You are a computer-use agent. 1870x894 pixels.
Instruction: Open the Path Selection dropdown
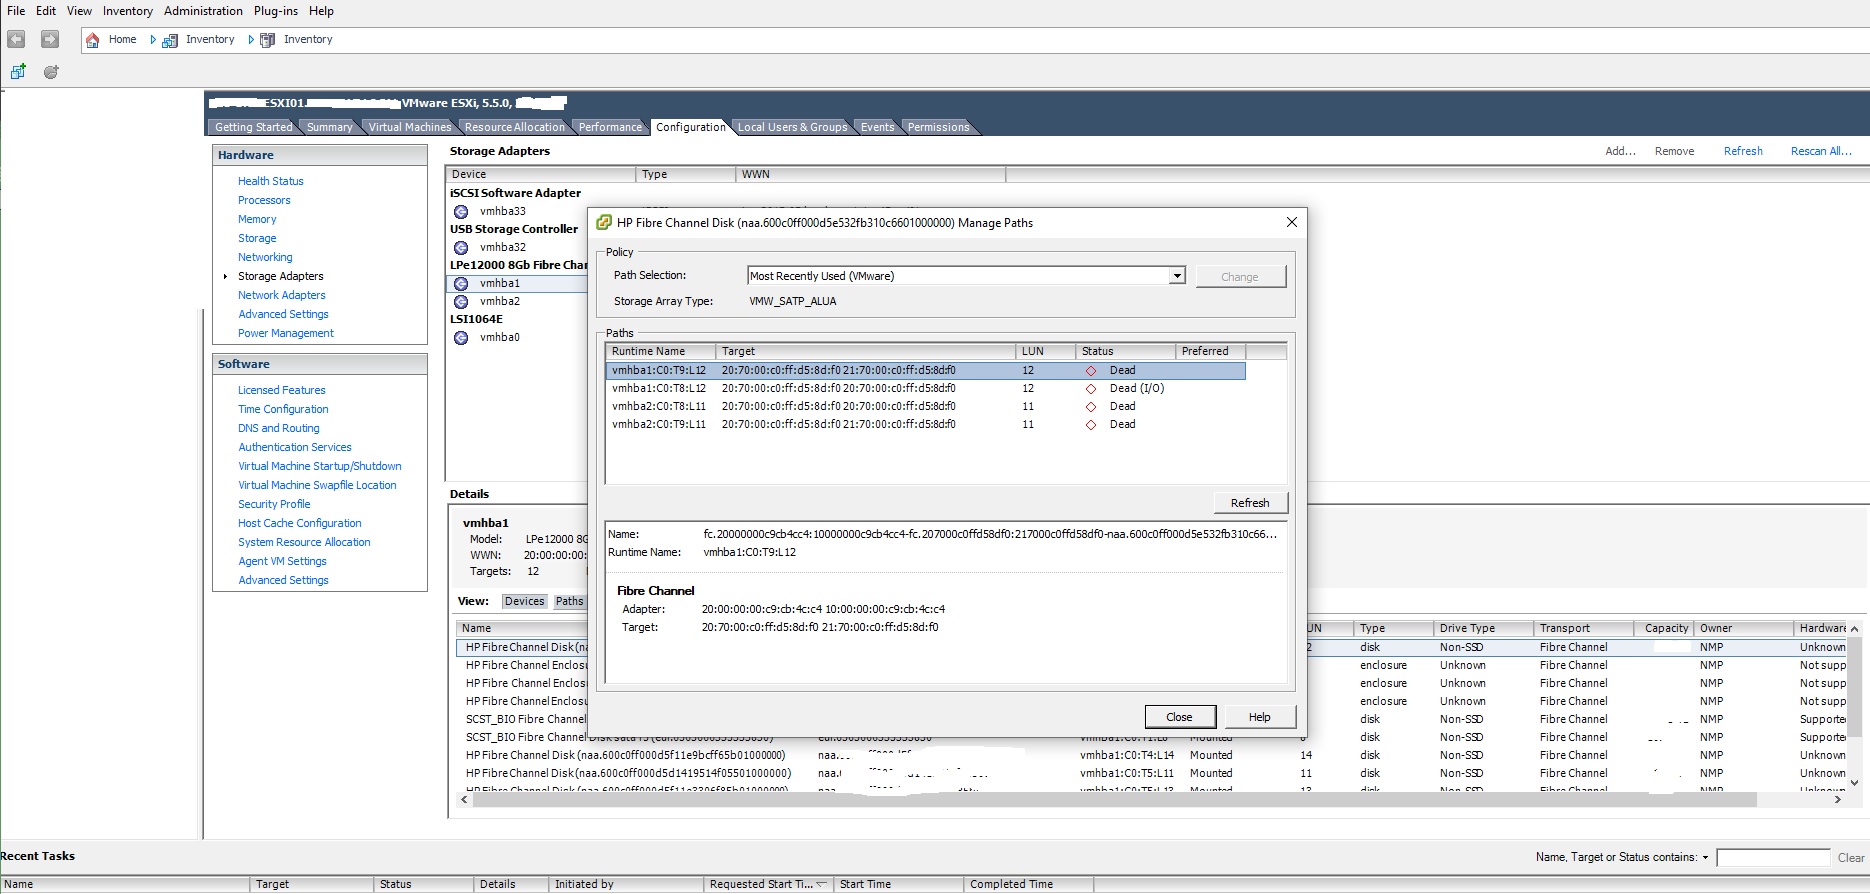click(x=1177, y=276)
